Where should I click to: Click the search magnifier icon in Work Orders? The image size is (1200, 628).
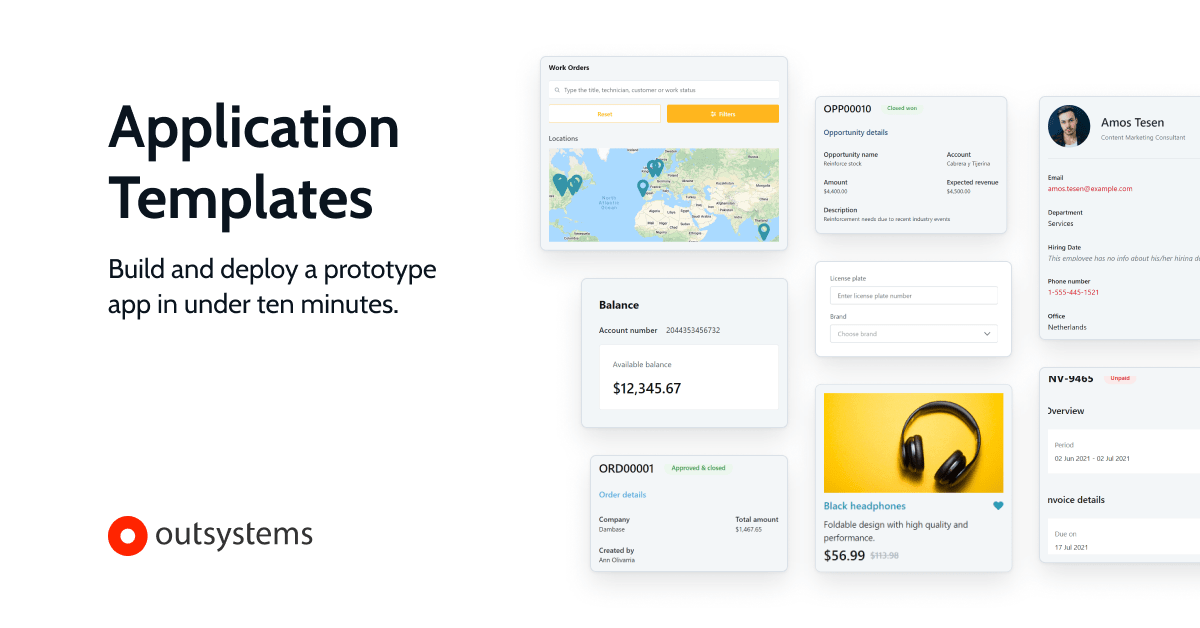[557, 90]
